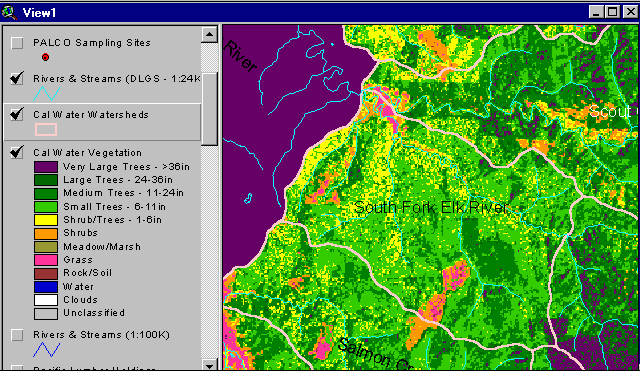
Task: Click the legend scrollbar down arrow
Action: click(x=210, y=364)
